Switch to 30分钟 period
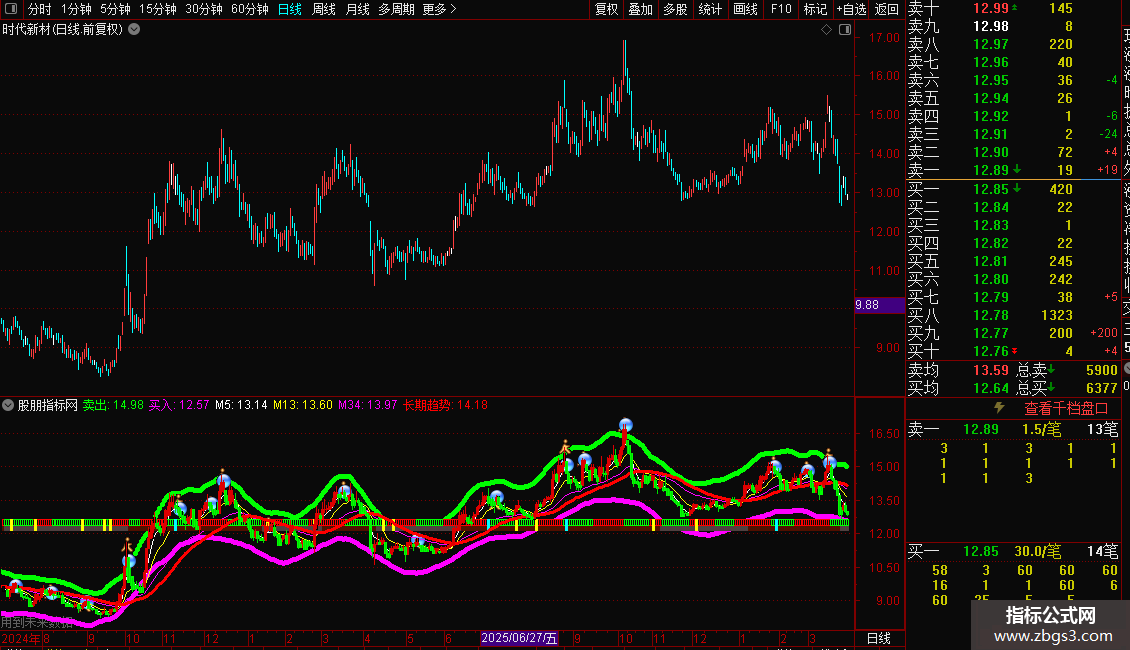Screen dimensions: 1130x650 tap(204, 9)
